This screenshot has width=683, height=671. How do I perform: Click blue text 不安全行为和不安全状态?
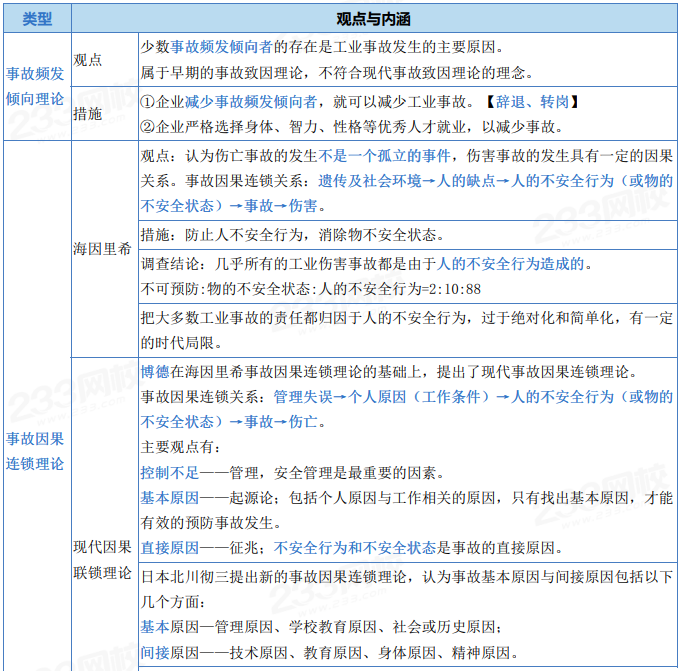[355, 548]
